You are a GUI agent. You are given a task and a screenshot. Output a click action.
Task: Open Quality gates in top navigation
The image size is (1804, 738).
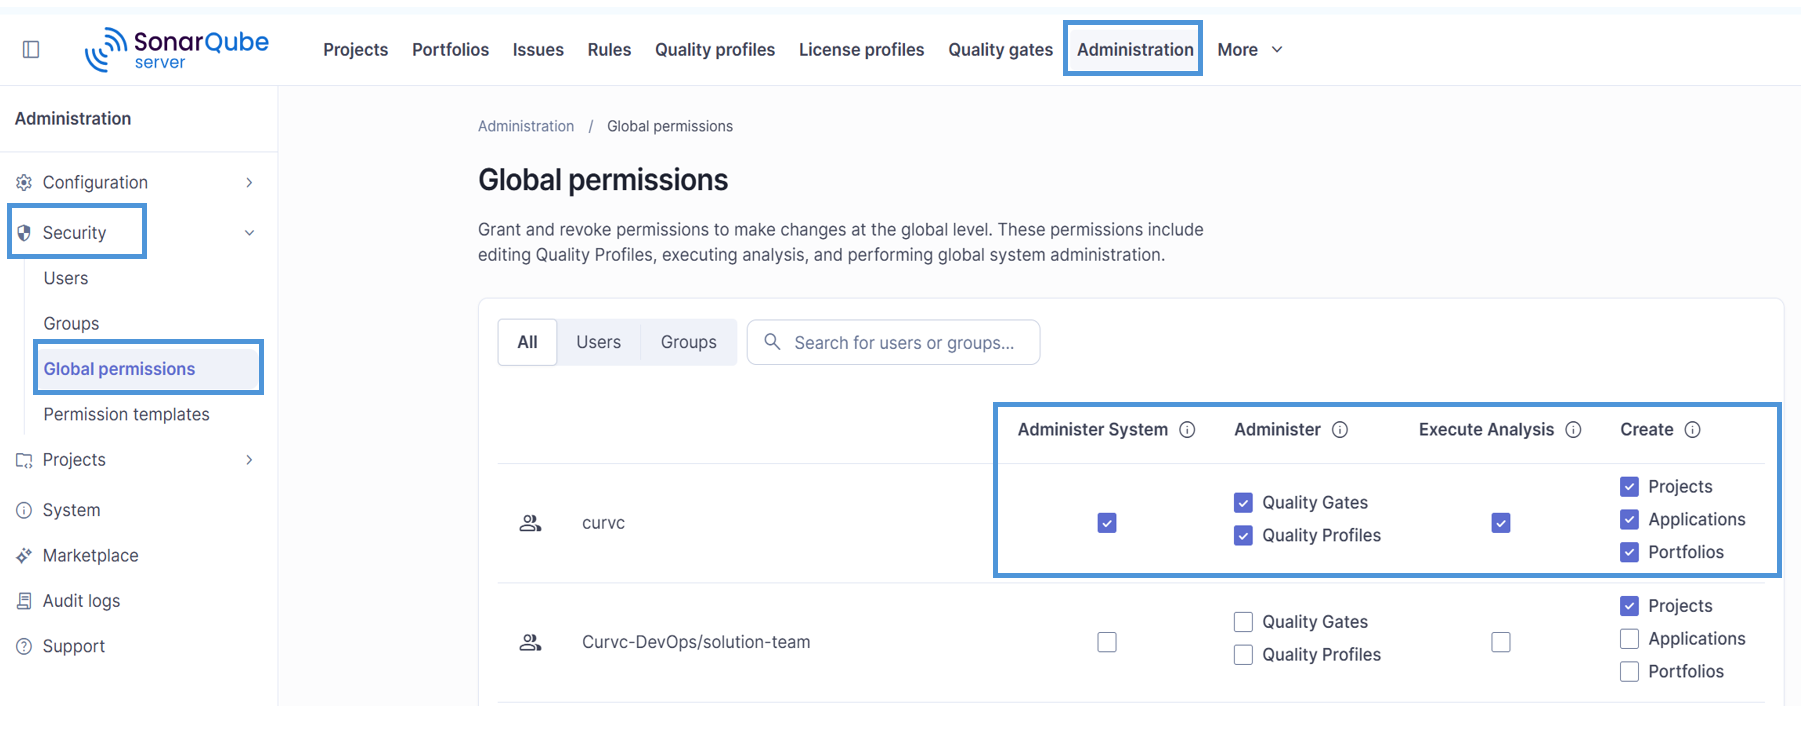(1000, 49)
